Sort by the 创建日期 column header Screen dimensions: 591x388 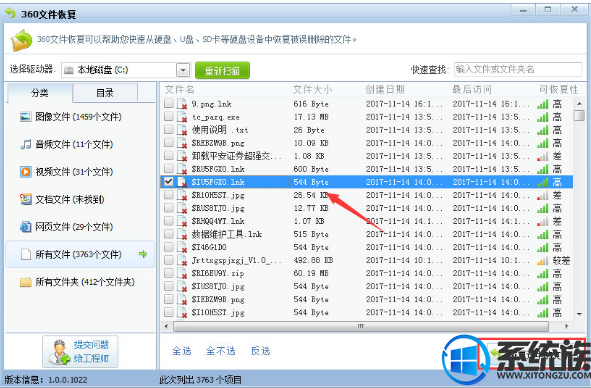[385, 90]
